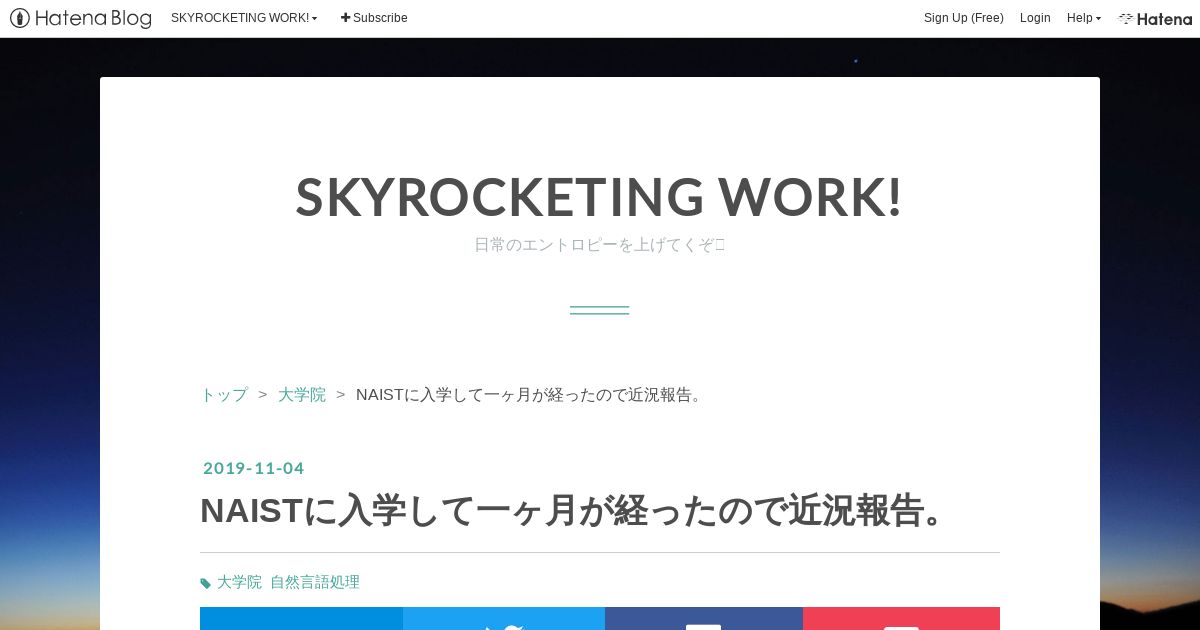Image resolution: width=1200 pixels, height=630 pixels.
Task: Click the Sign Up (Free) link
Action: click(963, 18)
